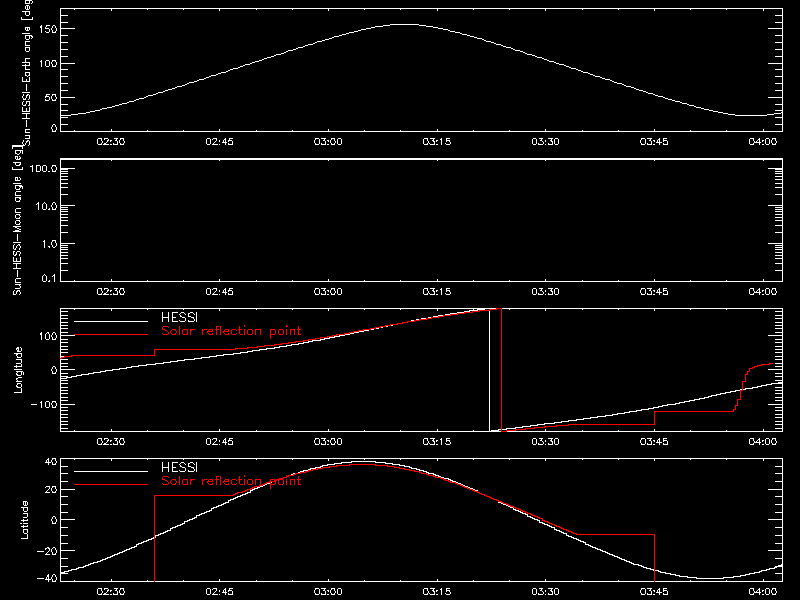Click 03:45 label under Latitude plot
Screen dimensions: 800x600
(654, 591)
